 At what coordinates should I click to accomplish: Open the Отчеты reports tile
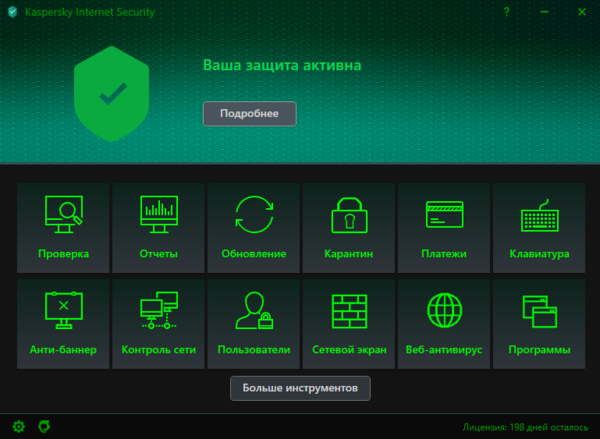158,228
